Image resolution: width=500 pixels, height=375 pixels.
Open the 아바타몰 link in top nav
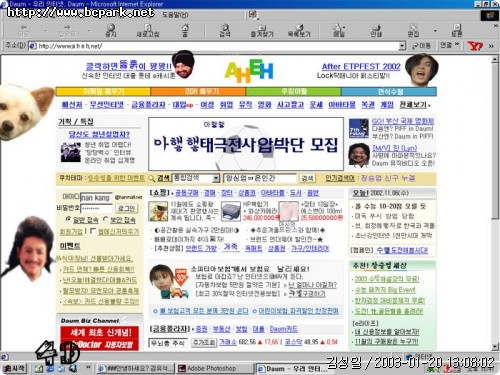342,105
